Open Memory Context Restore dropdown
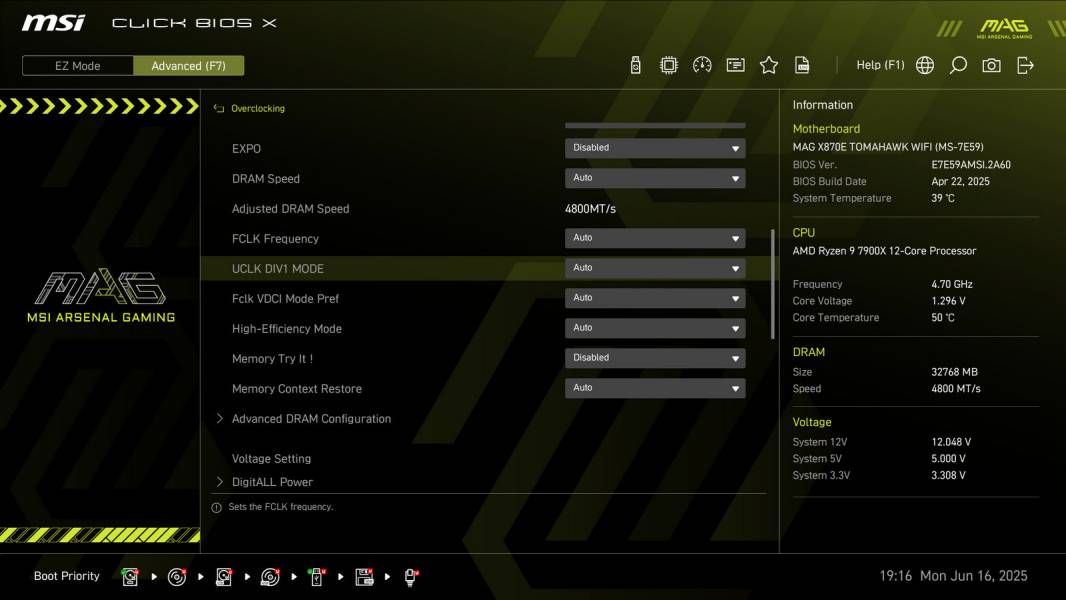The height and width of the screenshot is (600, 1066). coord(655,388)
